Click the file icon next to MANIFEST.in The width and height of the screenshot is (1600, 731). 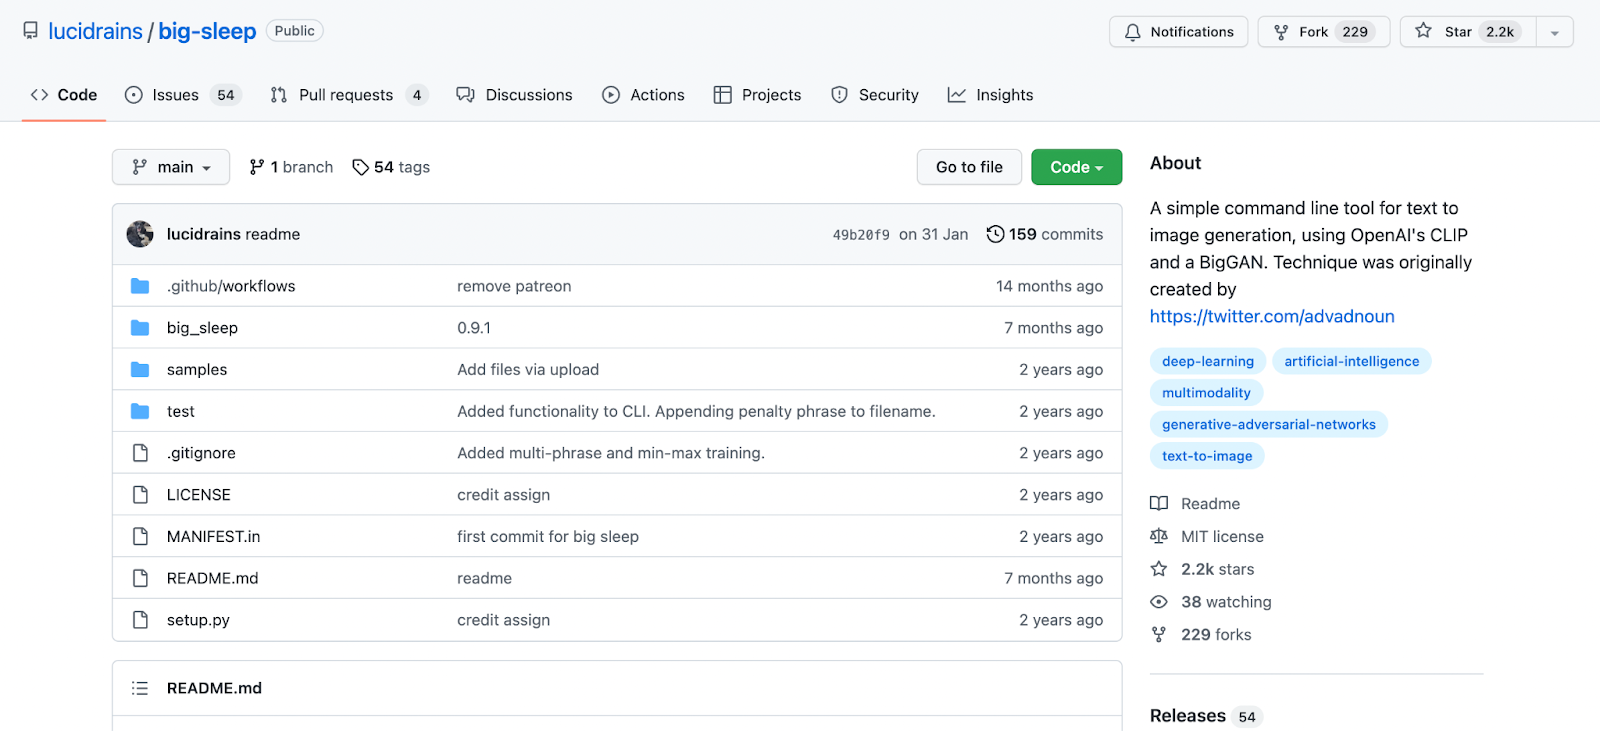click(140, 537)
